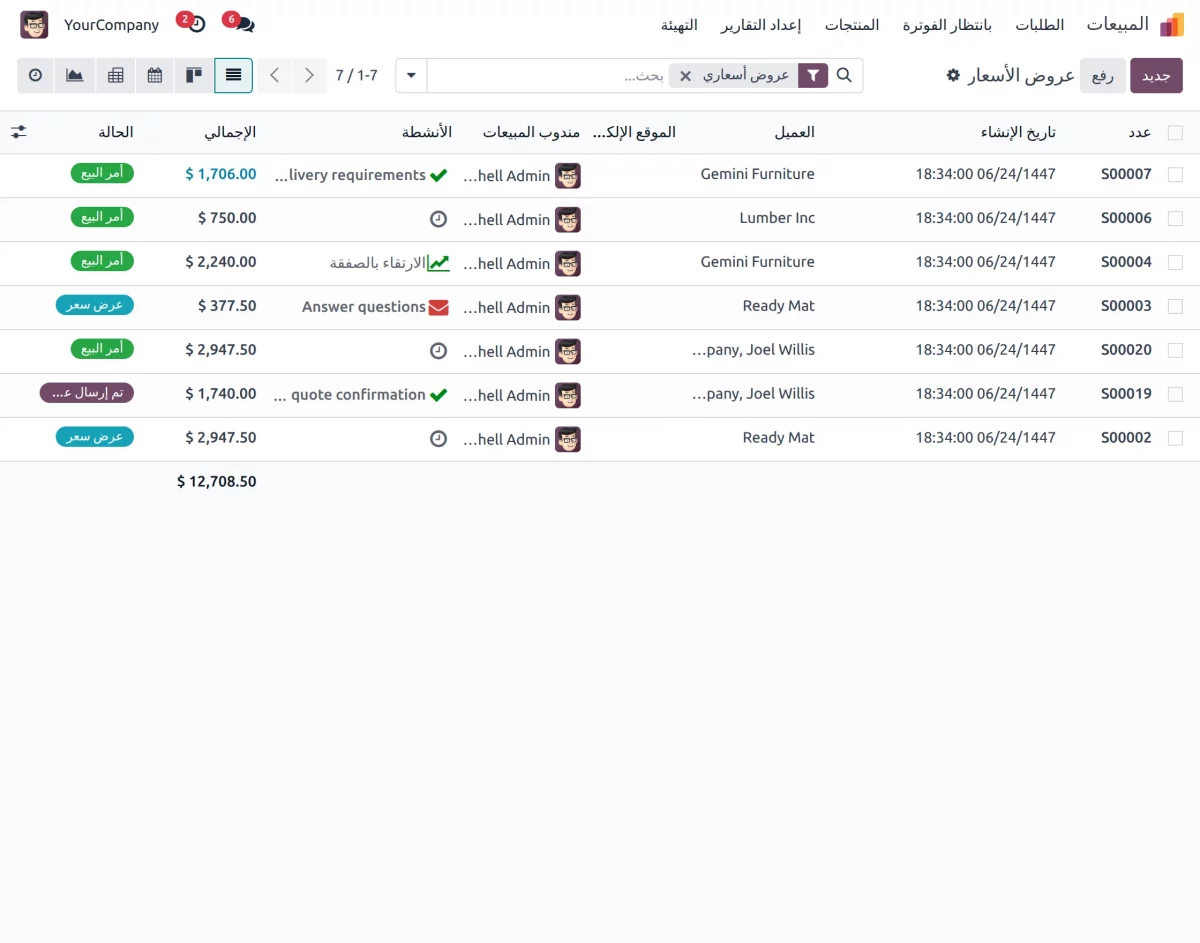Open the التهيئة menu
Image resolution: width=1200 pixels, height=943 pixels.
pos(680,25)
